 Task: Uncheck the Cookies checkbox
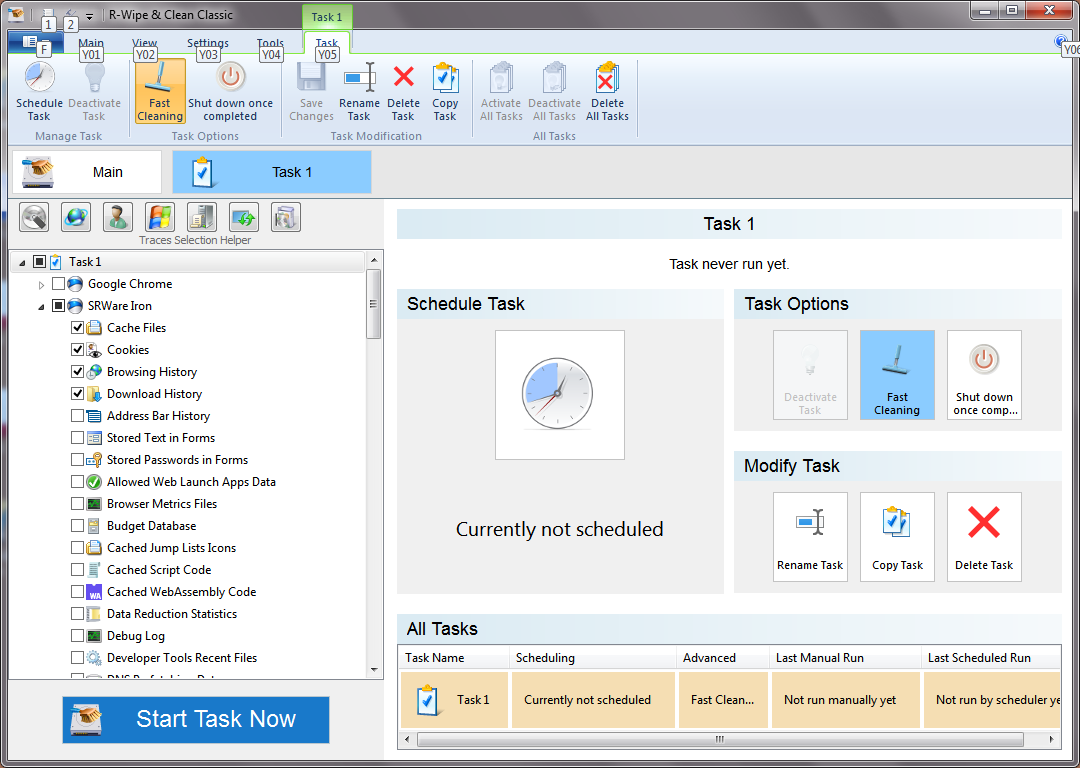pos(78,350)
